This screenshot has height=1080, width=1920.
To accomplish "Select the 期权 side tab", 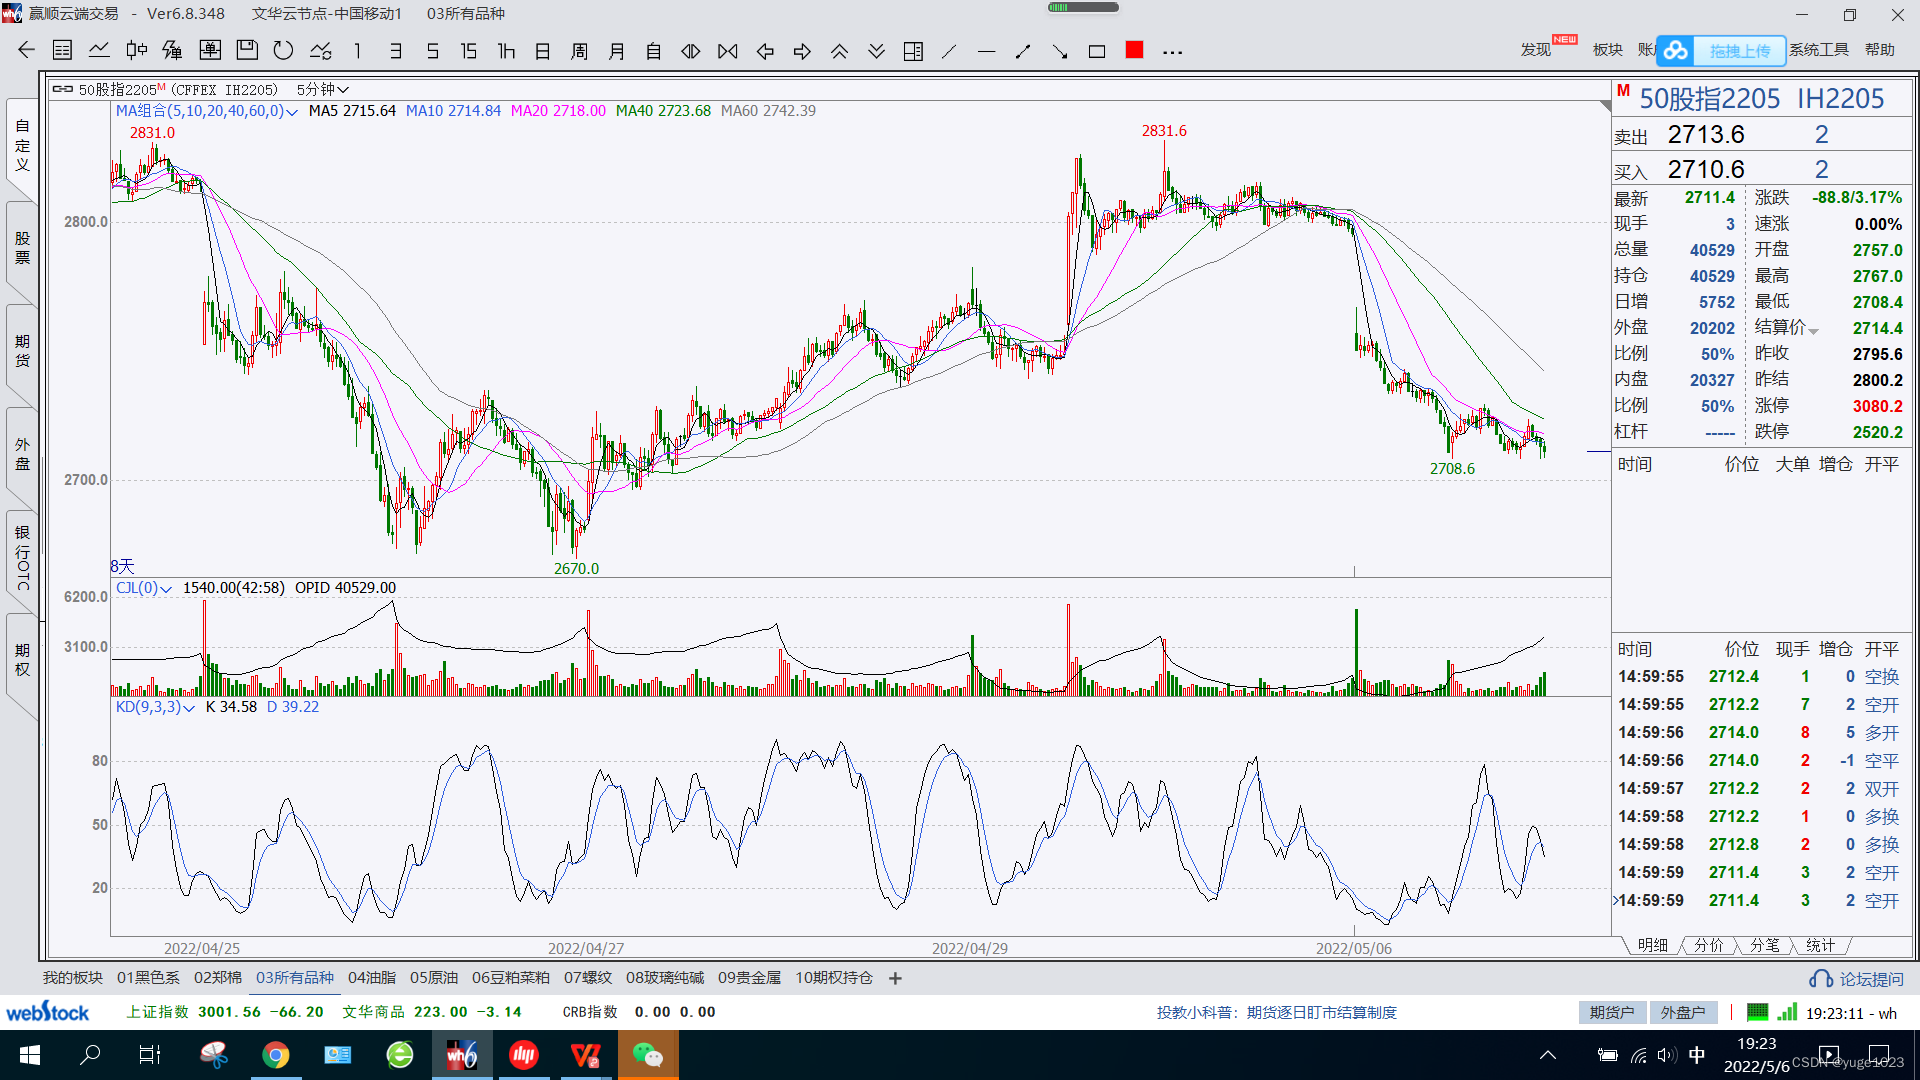I will tap(22, 660).
